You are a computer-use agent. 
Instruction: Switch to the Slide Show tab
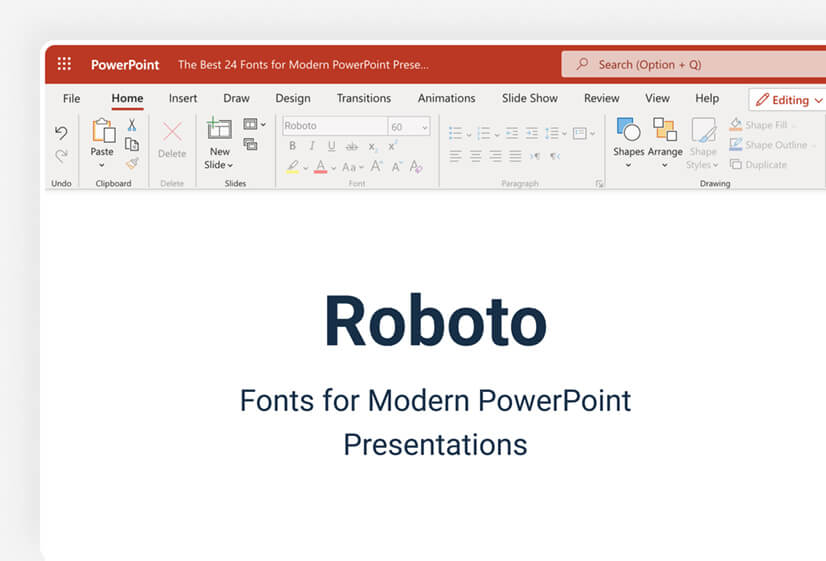click(x=530, y=99)
